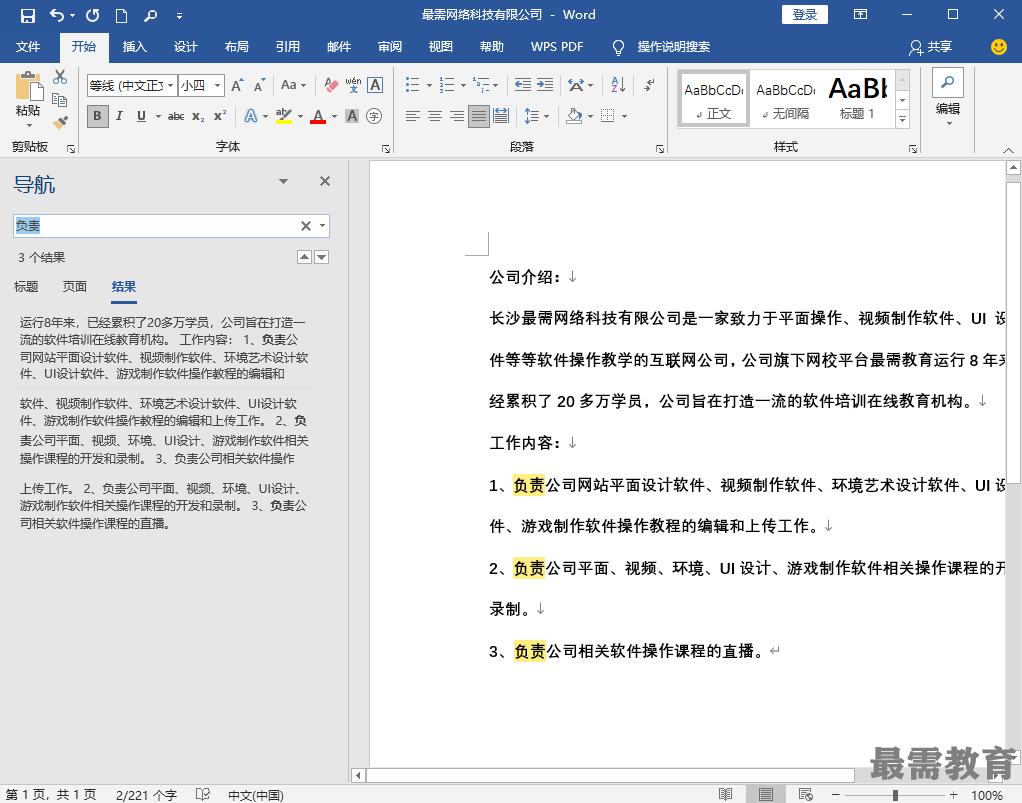Switch to the 设计 ribbon tab
The width and height of the screenshot is (1022, 803).
click(x=185, y=47)
